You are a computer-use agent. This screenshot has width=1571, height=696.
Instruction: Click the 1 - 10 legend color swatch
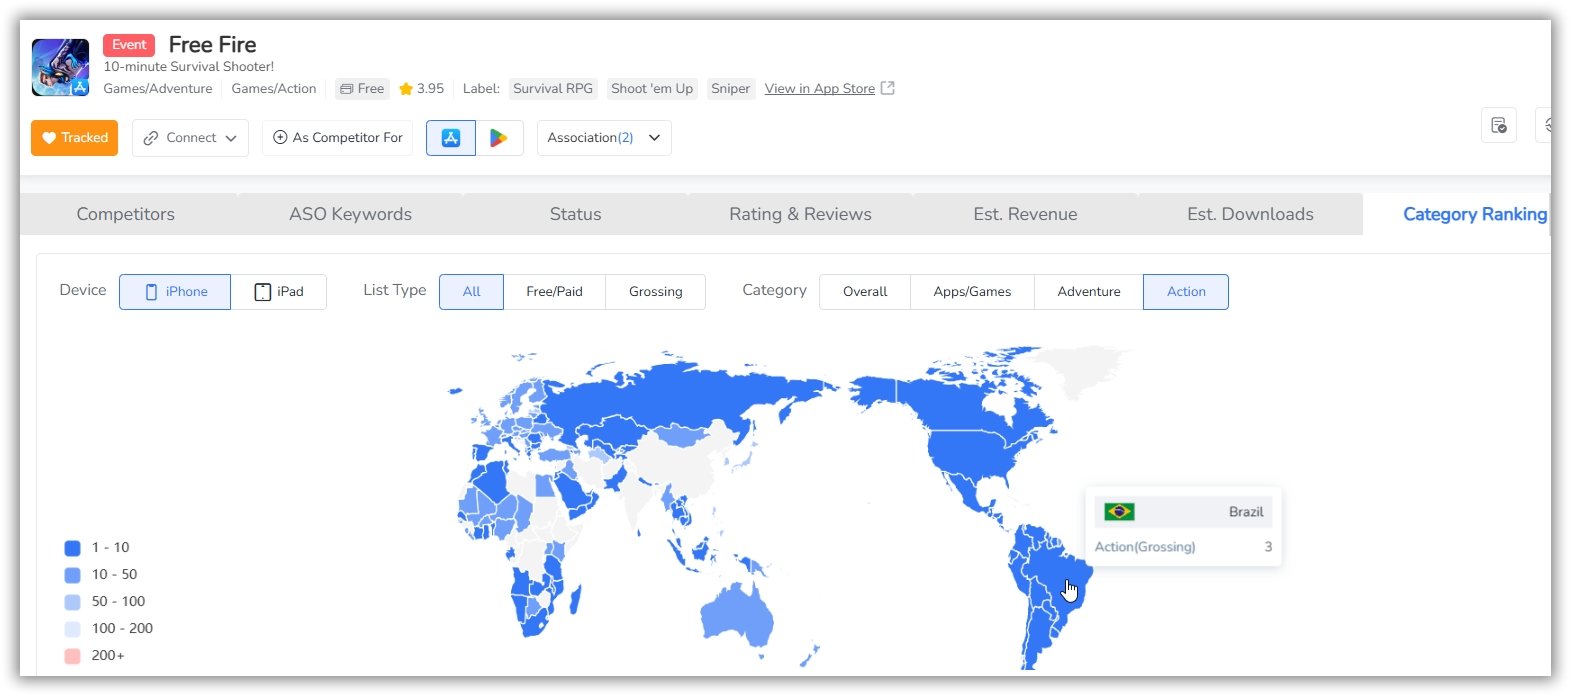pyautogui.click(x=72, y=548)
